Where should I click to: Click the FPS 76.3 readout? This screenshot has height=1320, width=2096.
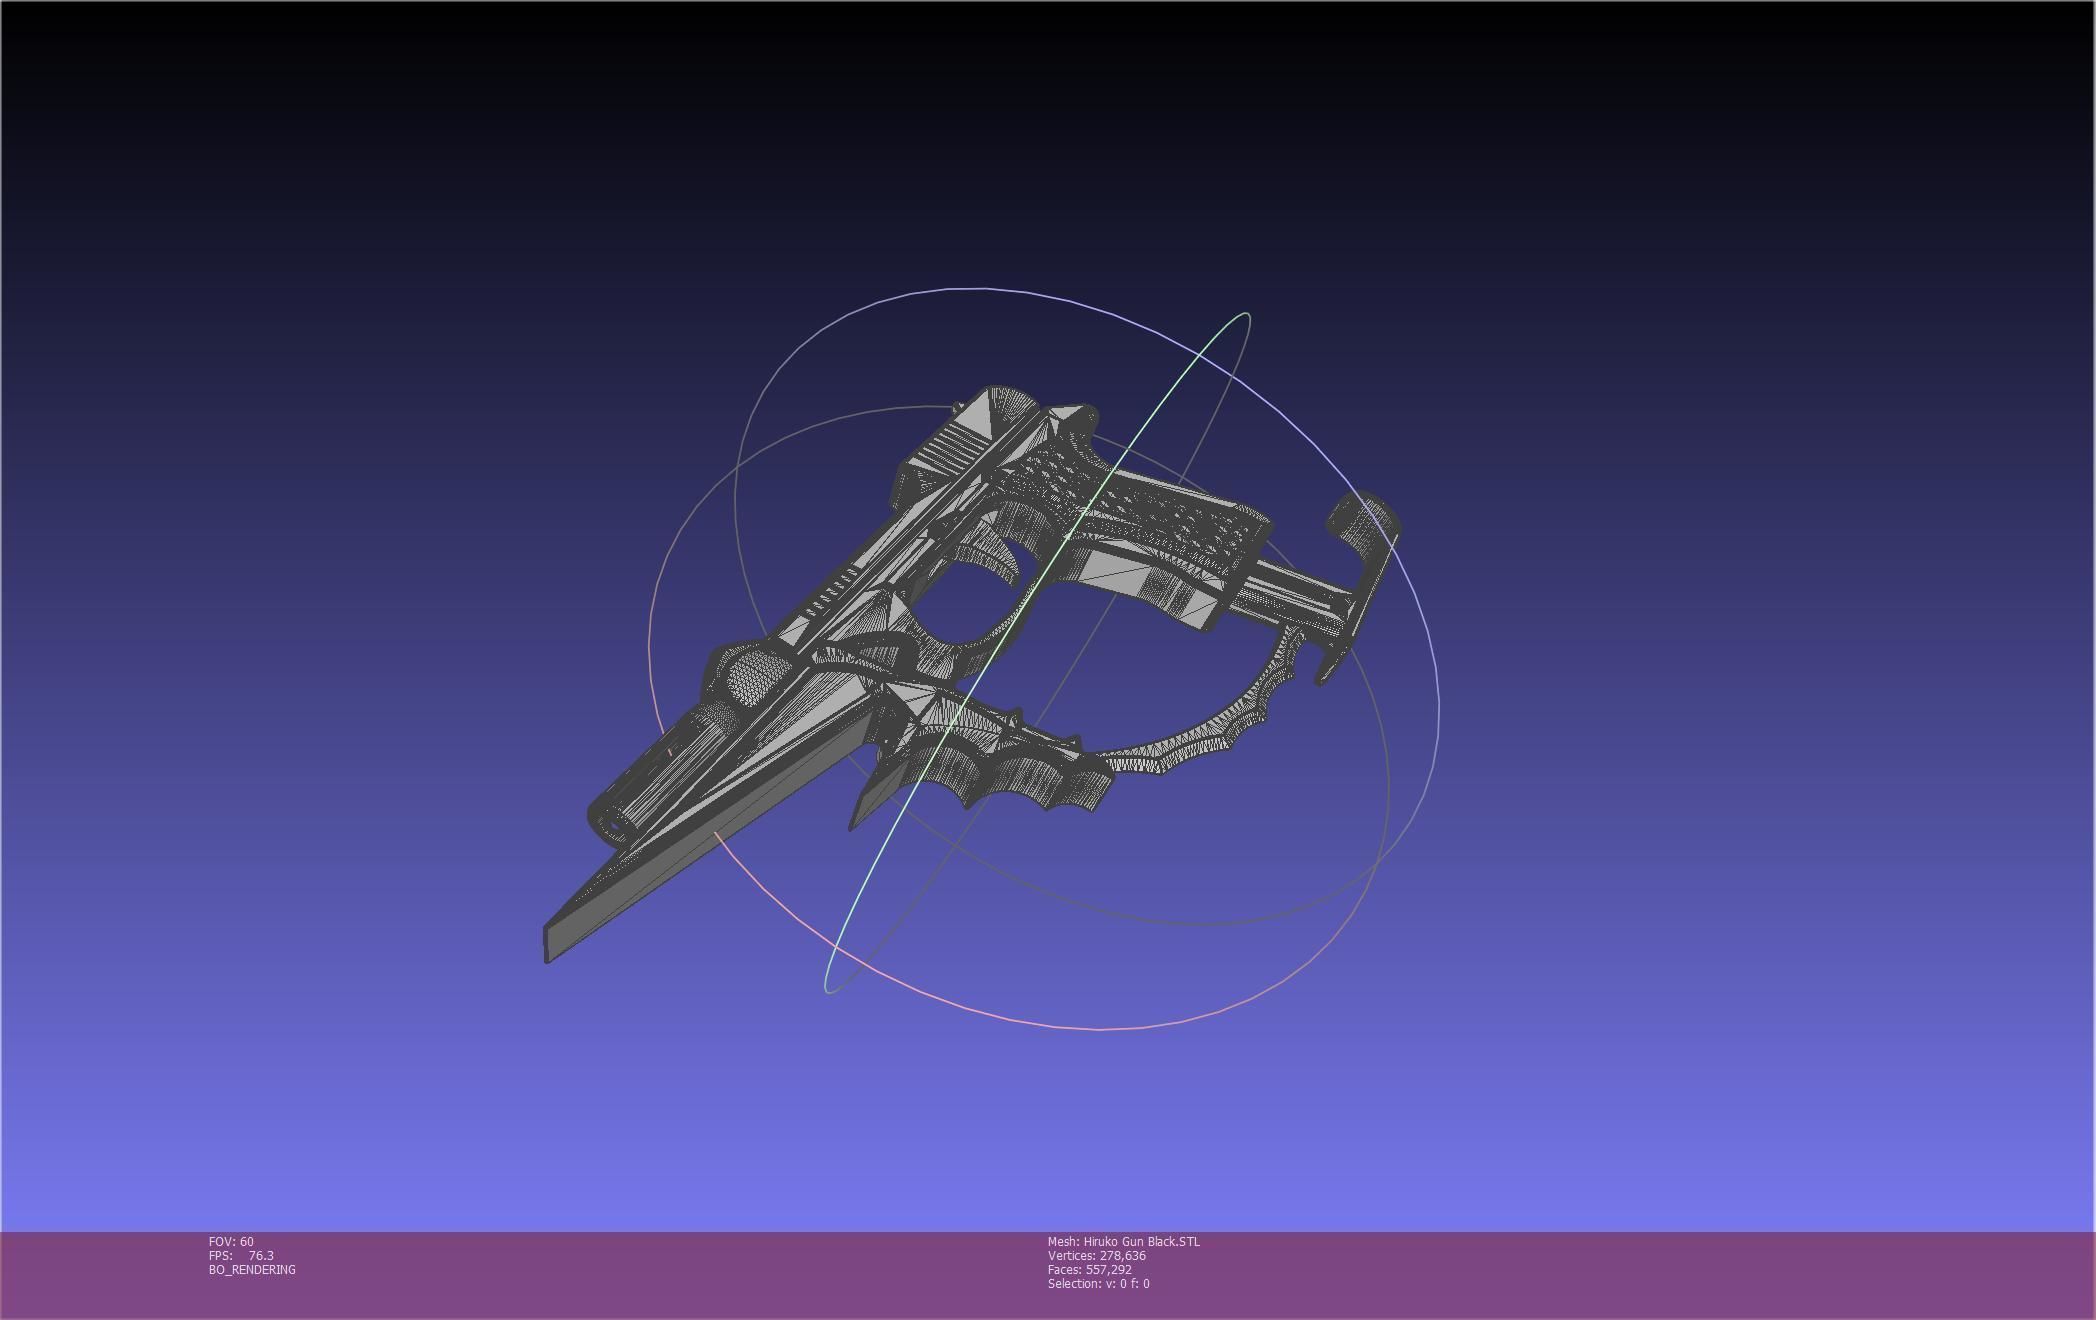point(241,1255)
